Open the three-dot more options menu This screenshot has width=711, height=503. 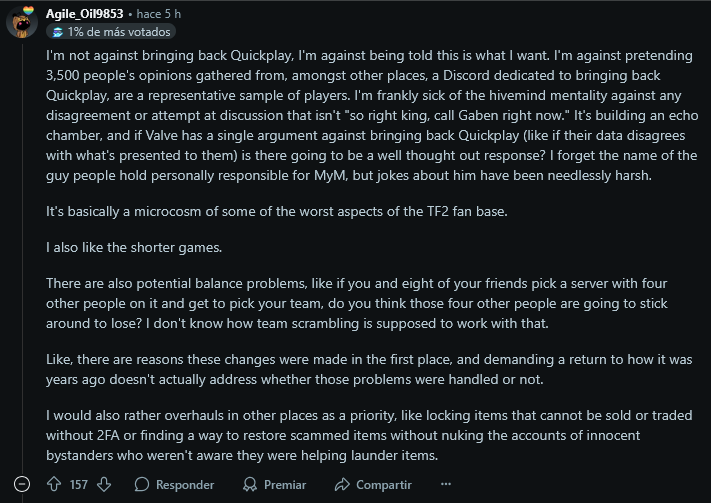[446, 484]
